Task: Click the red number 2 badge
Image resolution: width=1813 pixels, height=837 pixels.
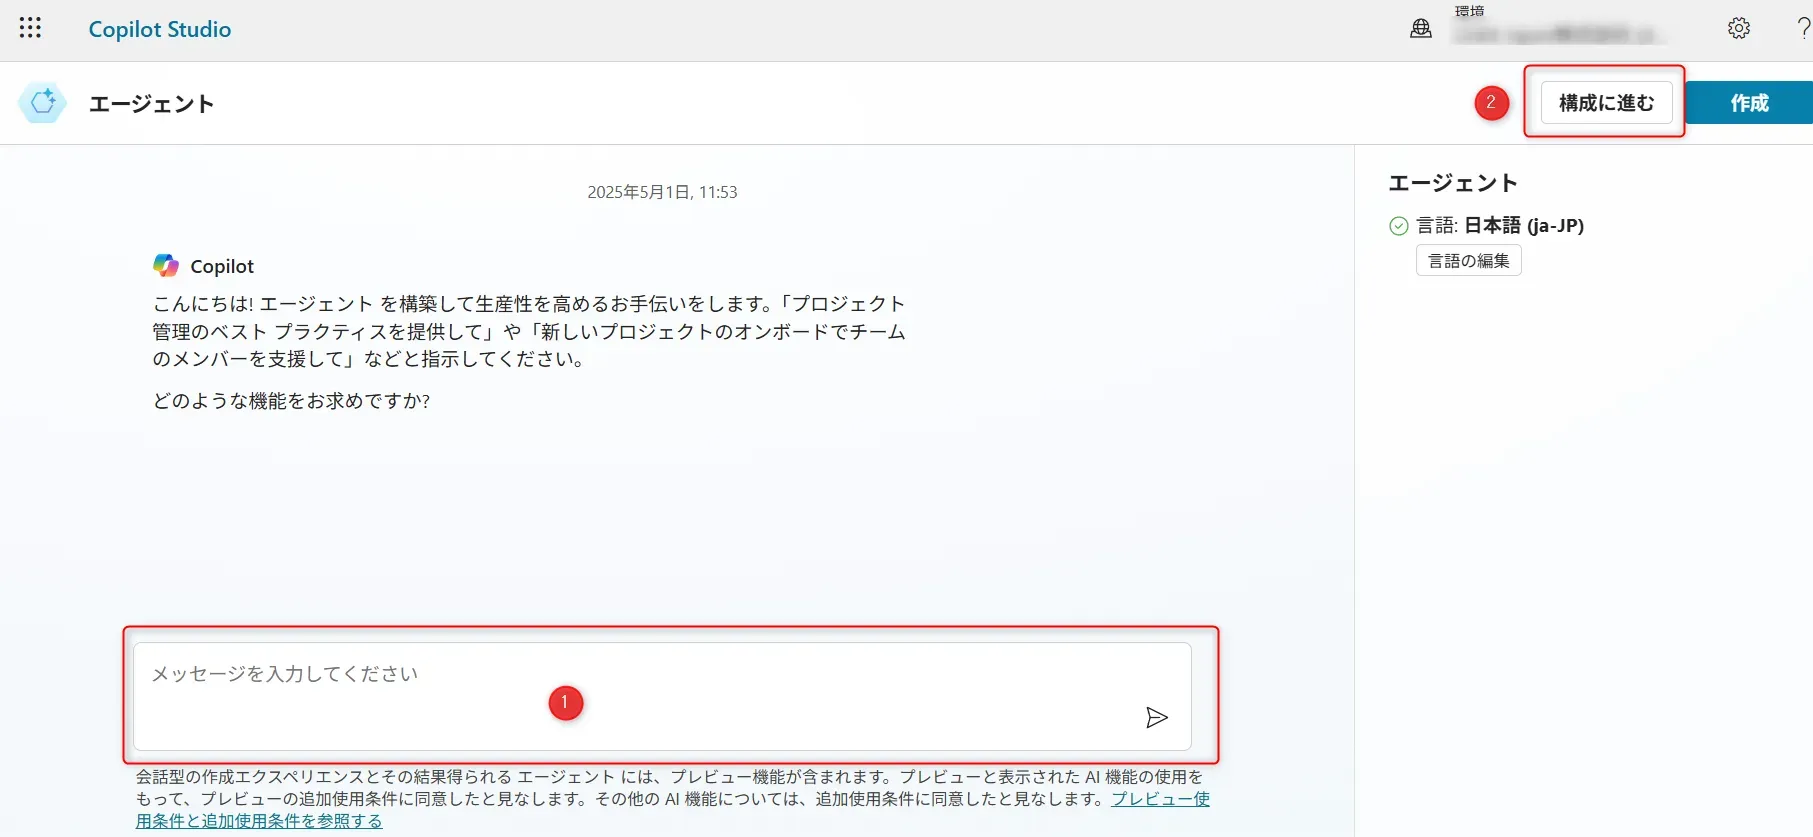Action: (1491, 102)
